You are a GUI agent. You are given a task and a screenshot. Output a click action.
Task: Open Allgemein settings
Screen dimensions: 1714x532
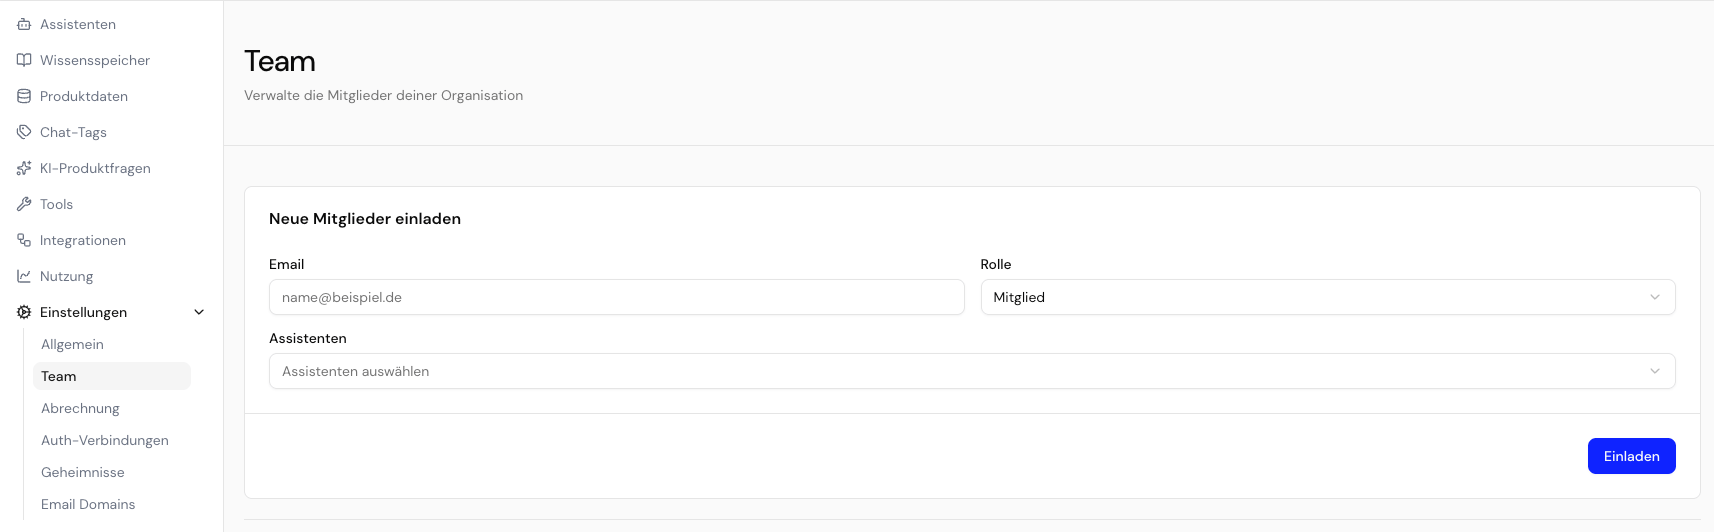click(72, 344)
